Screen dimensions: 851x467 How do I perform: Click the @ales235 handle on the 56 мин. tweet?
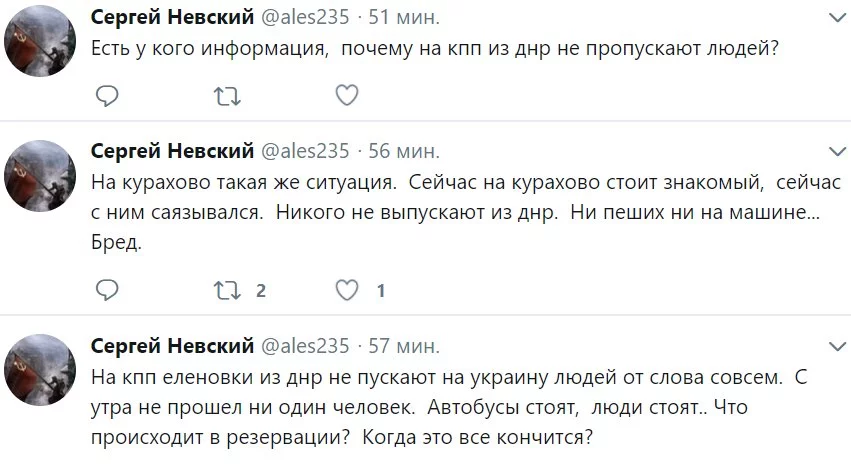pyautogui.click(x=305, y=151)
